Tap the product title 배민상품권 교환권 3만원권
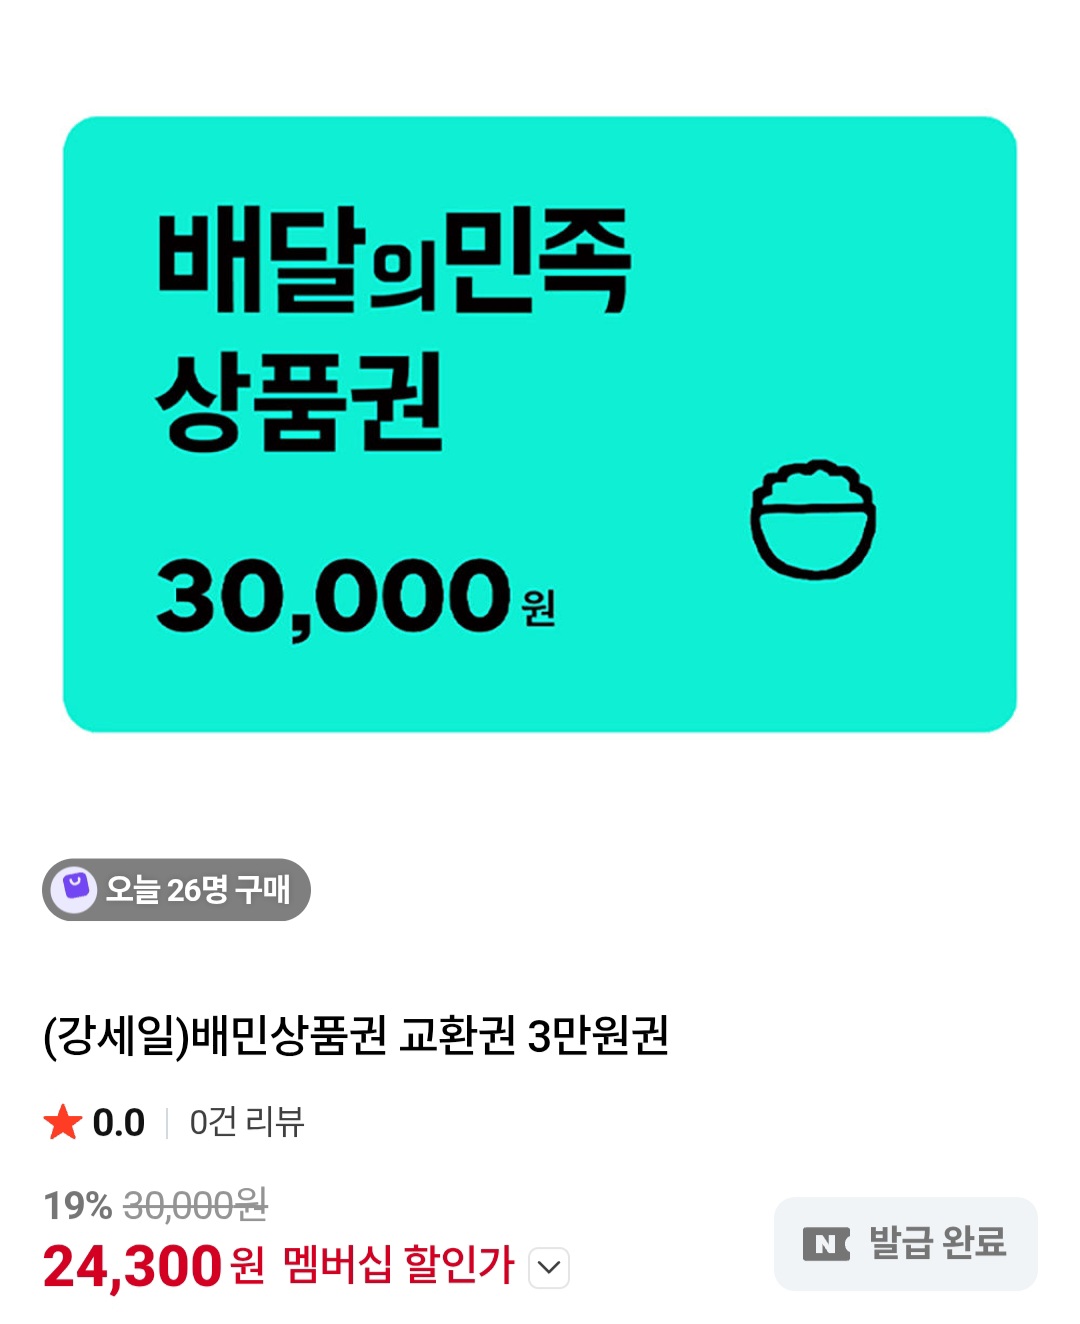 (356, 1036)
